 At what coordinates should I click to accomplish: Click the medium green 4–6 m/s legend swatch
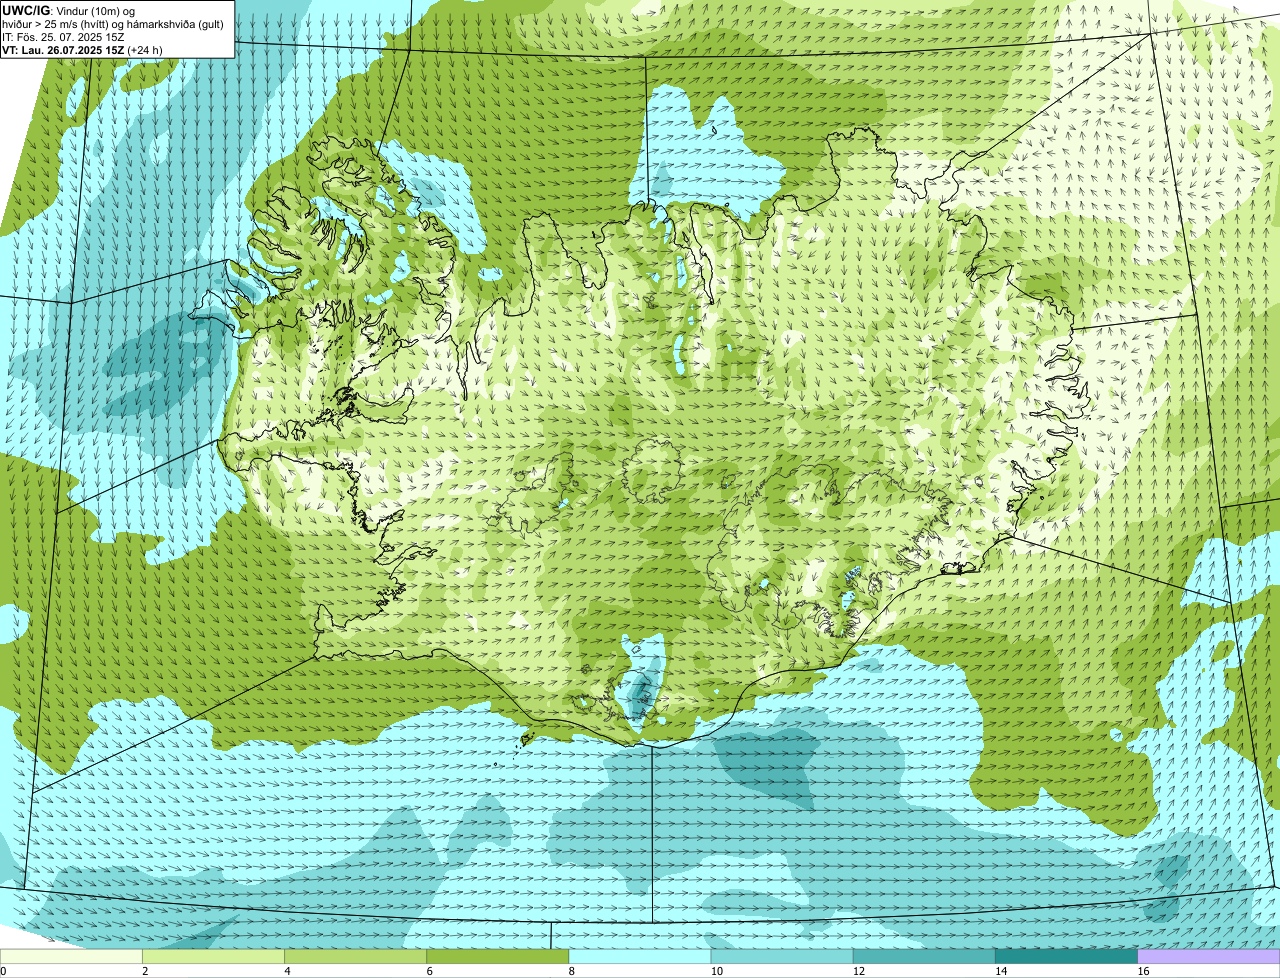356,957
